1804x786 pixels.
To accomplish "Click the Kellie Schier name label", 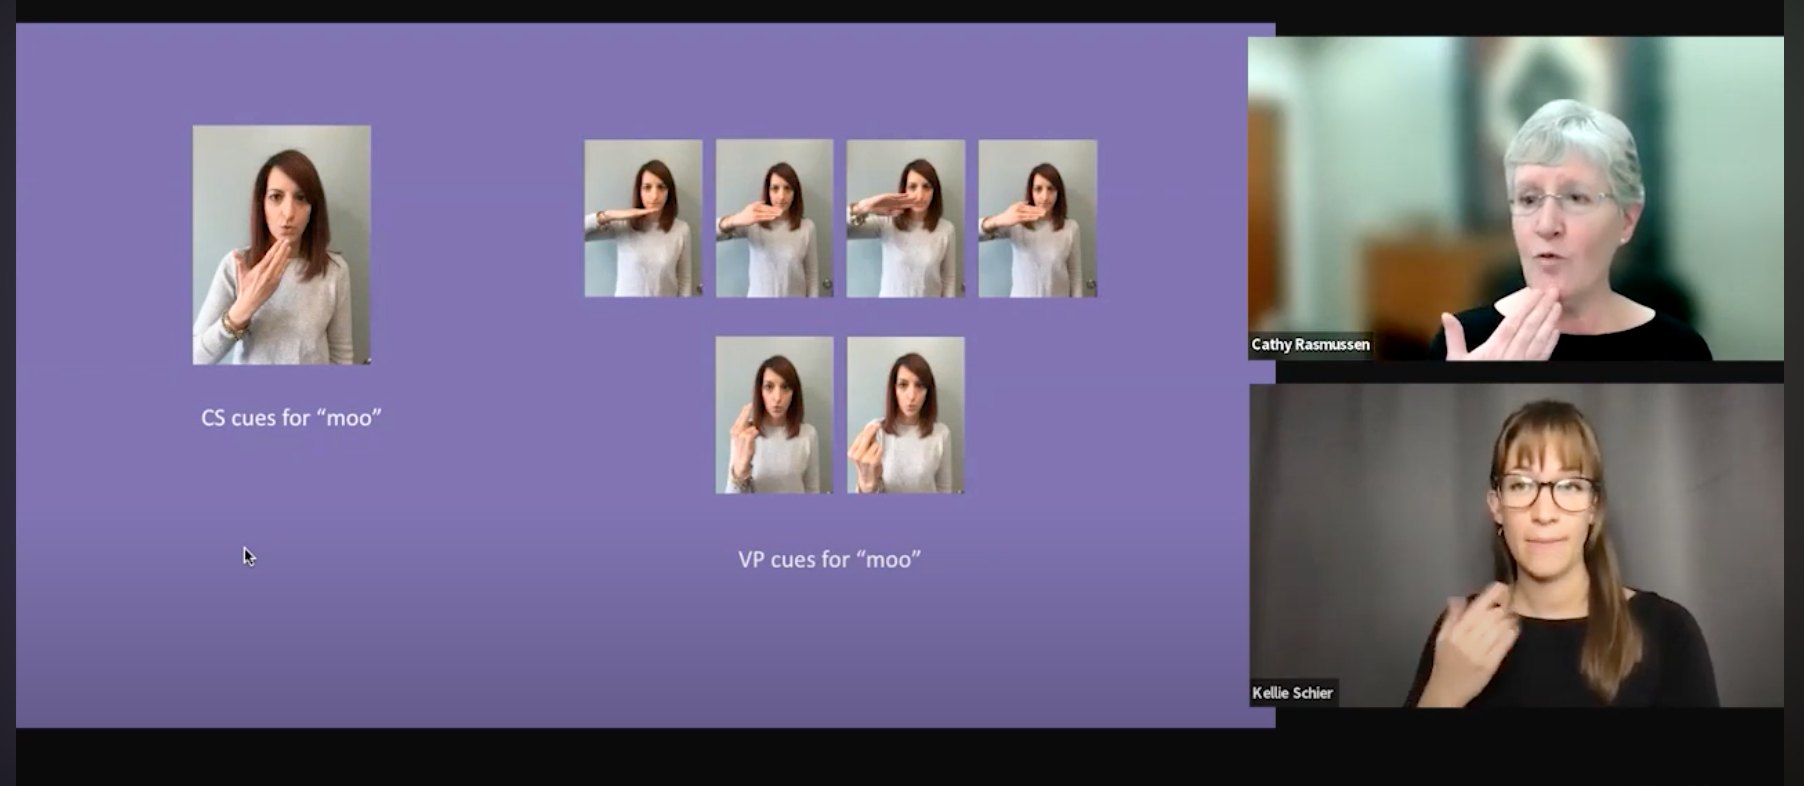I will [x=1293, y=693].
